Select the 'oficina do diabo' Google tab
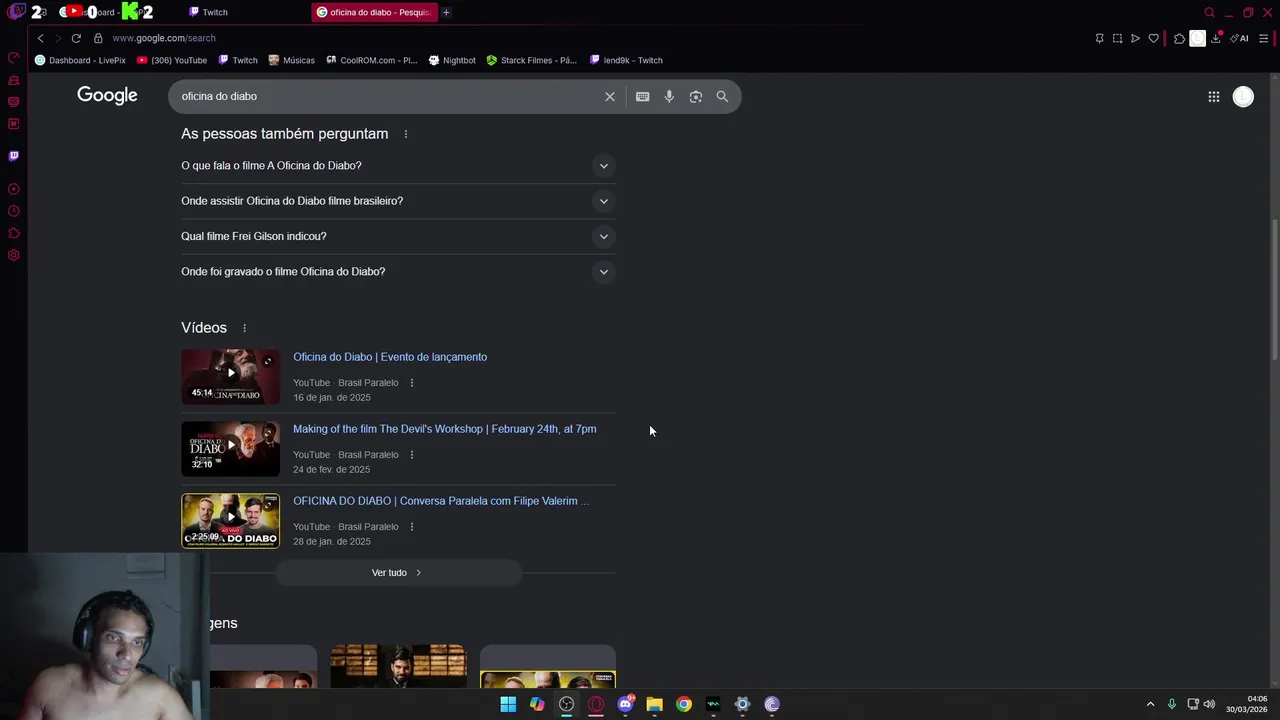The width and height of the screenshot is (1280, 720). click(373, 12)
